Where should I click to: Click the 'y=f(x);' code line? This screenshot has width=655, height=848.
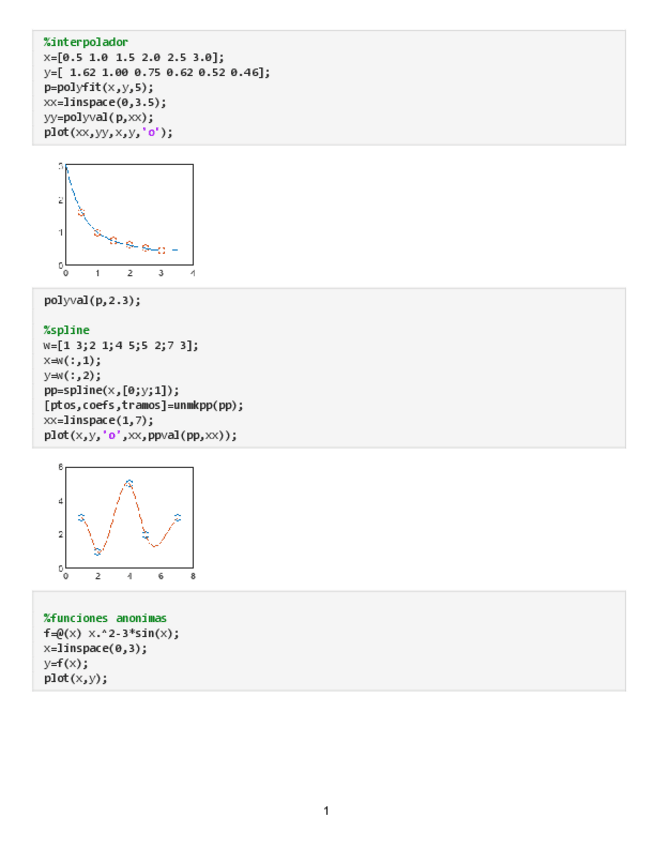65,663
